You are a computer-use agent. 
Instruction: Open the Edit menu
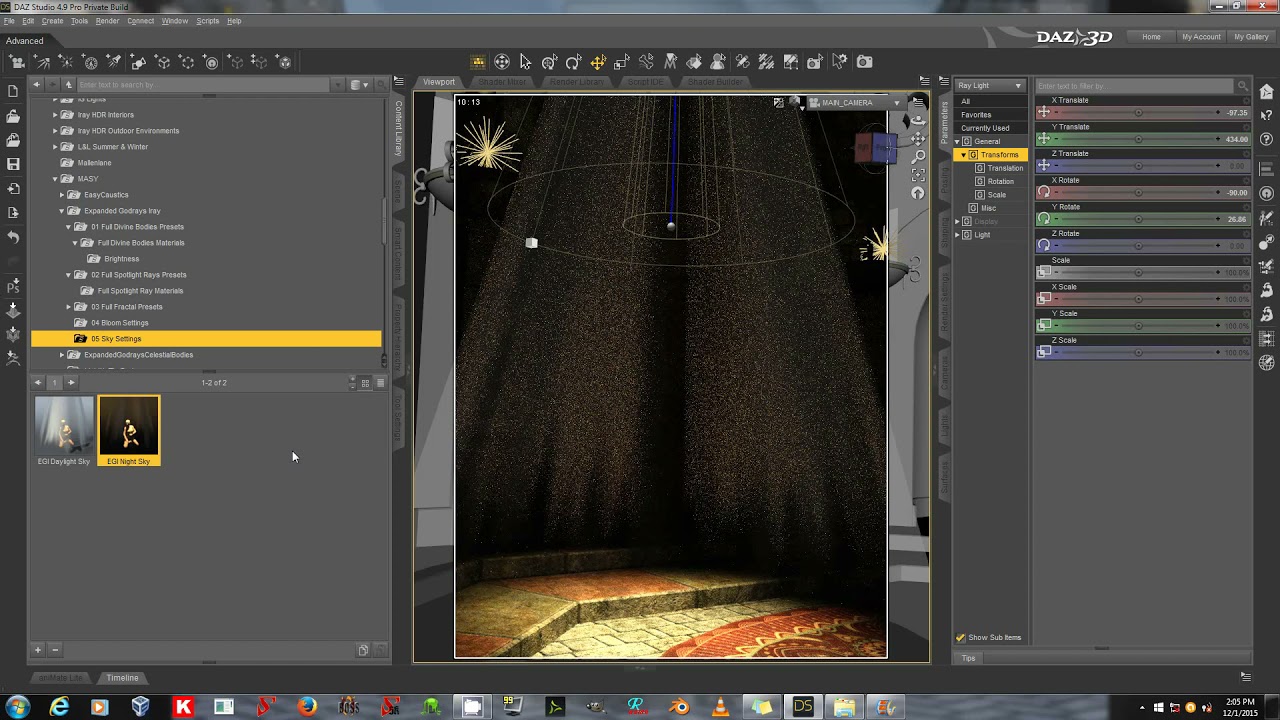[x=28, y=21]
